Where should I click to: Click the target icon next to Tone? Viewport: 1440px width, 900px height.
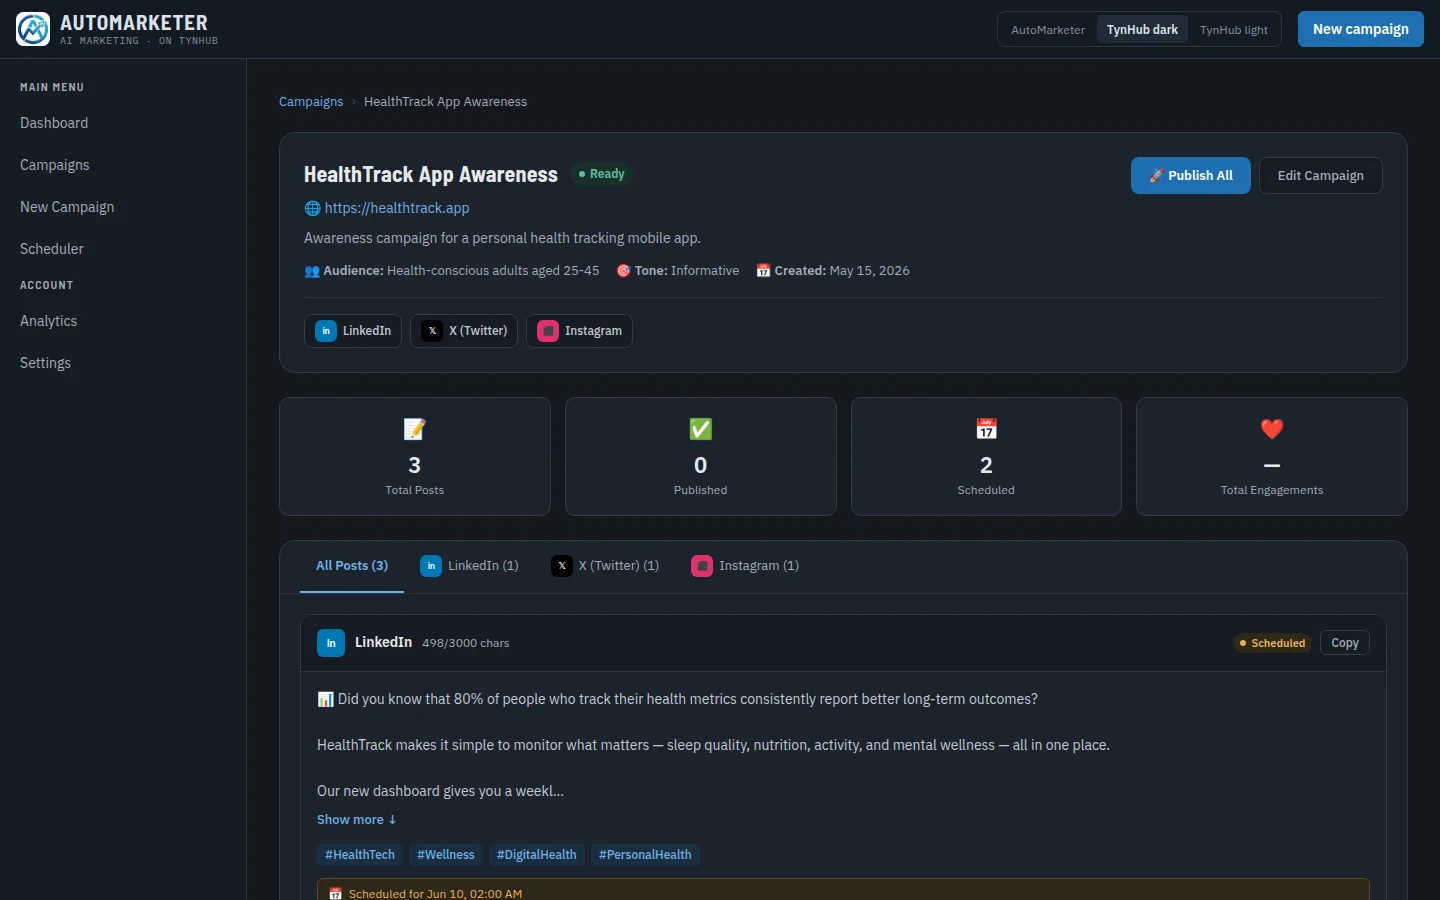click(624, 271)
